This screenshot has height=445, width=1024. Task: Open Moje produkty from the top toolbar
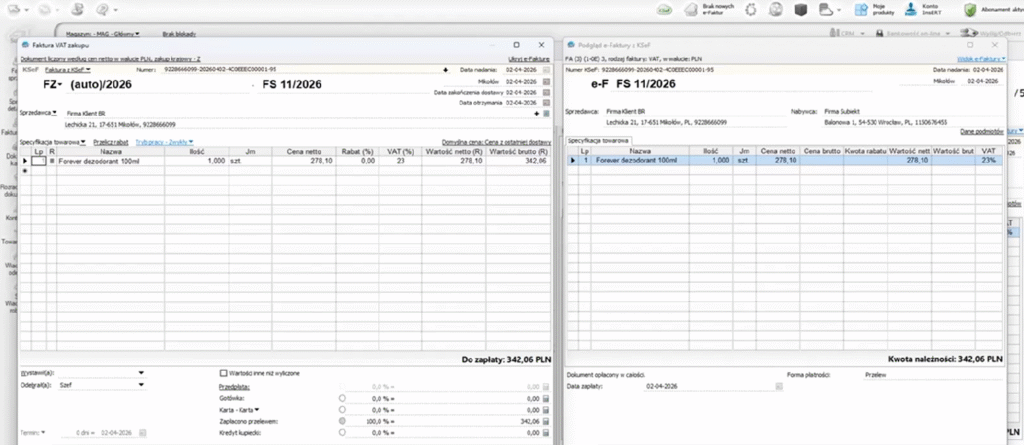click(862, 9)
